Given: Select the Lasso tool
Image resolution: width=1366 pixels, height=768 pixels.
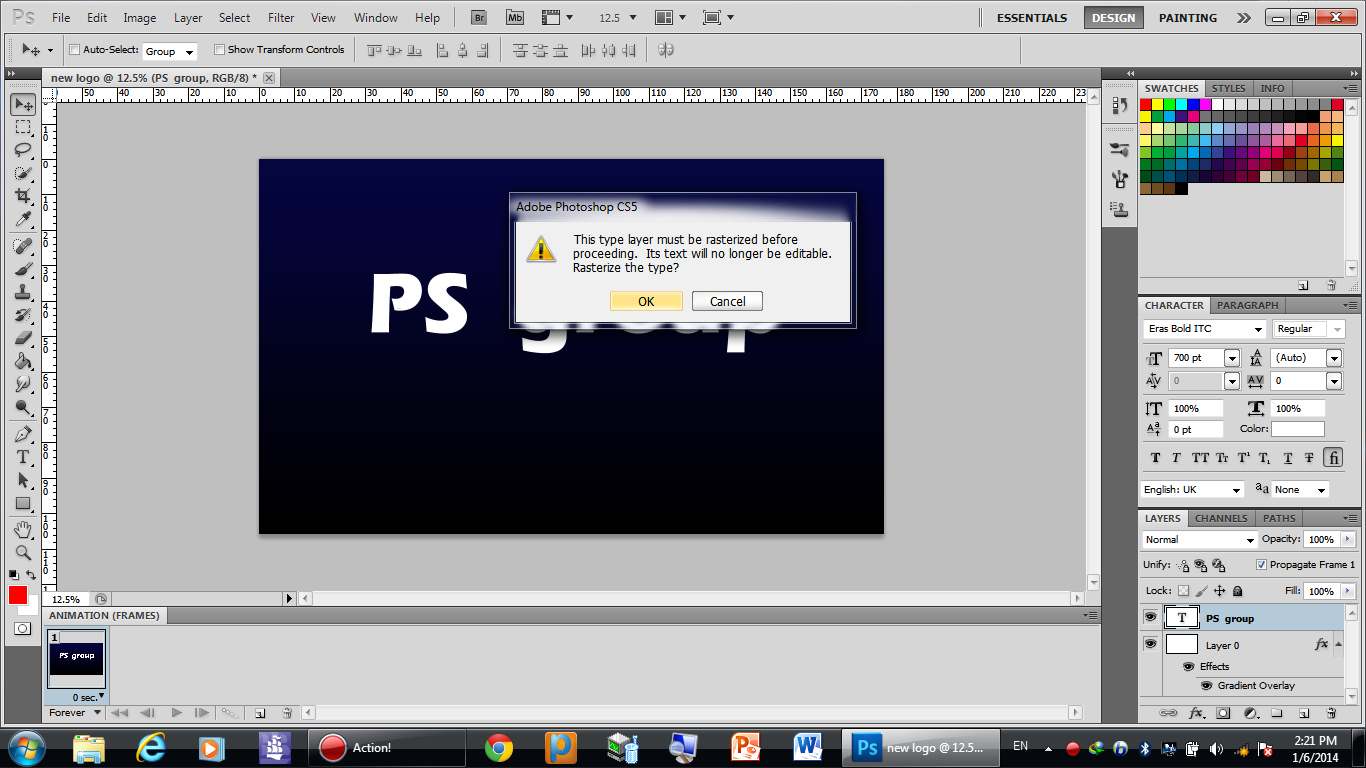Looking at the screenshot, I should point(22,150).
